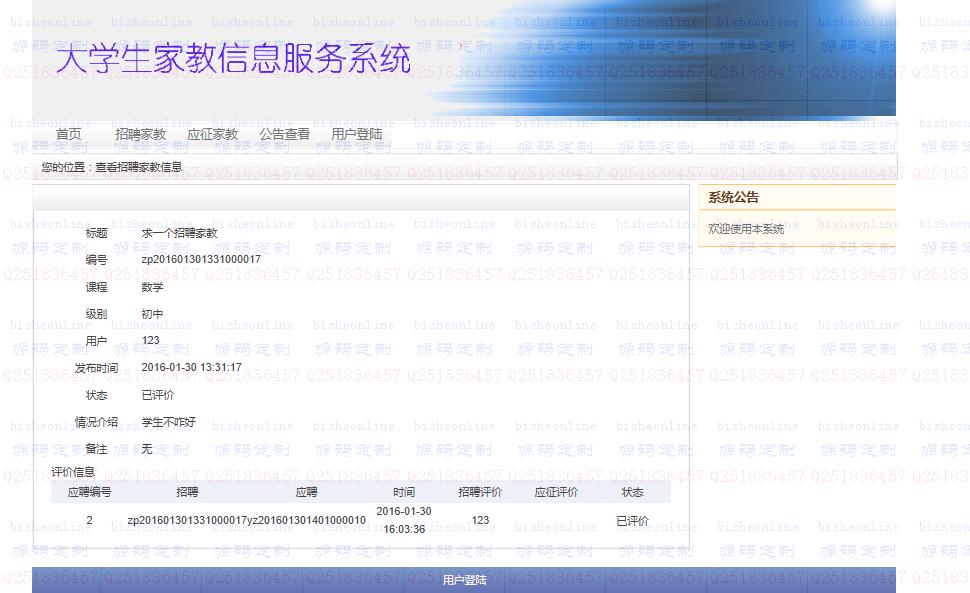
Task: Select the description 学生不听好
Action: click(x=168, y=422)
